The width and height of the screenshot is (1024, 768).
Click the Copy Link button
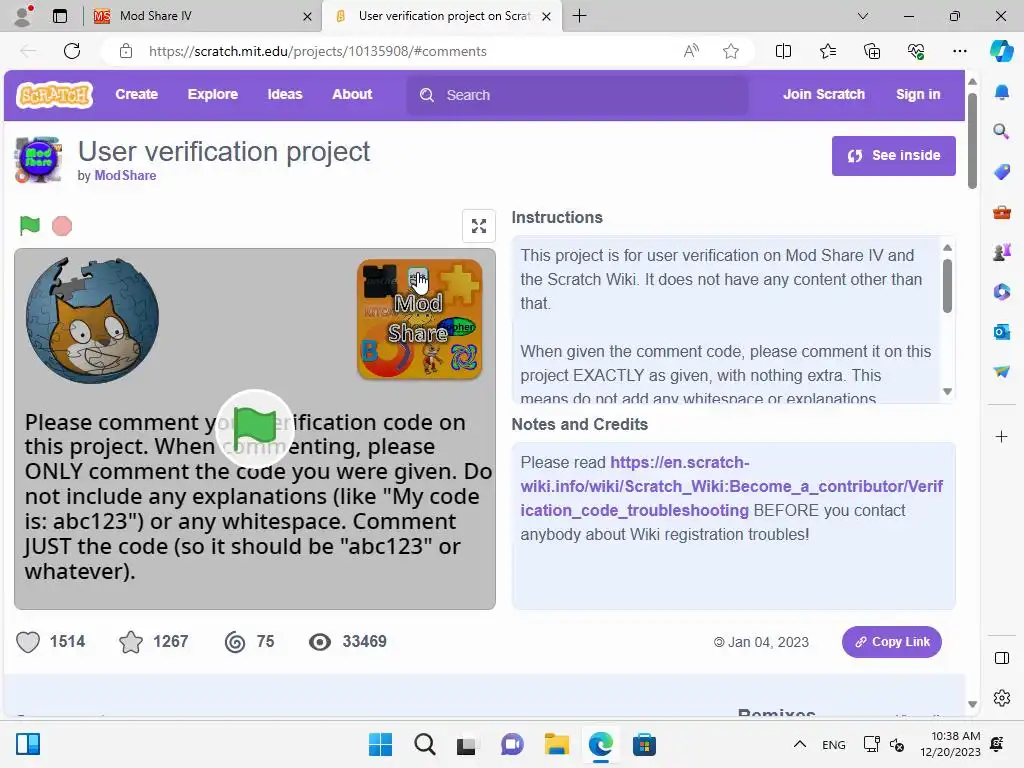pyautogui.click(x=891, y=642)
